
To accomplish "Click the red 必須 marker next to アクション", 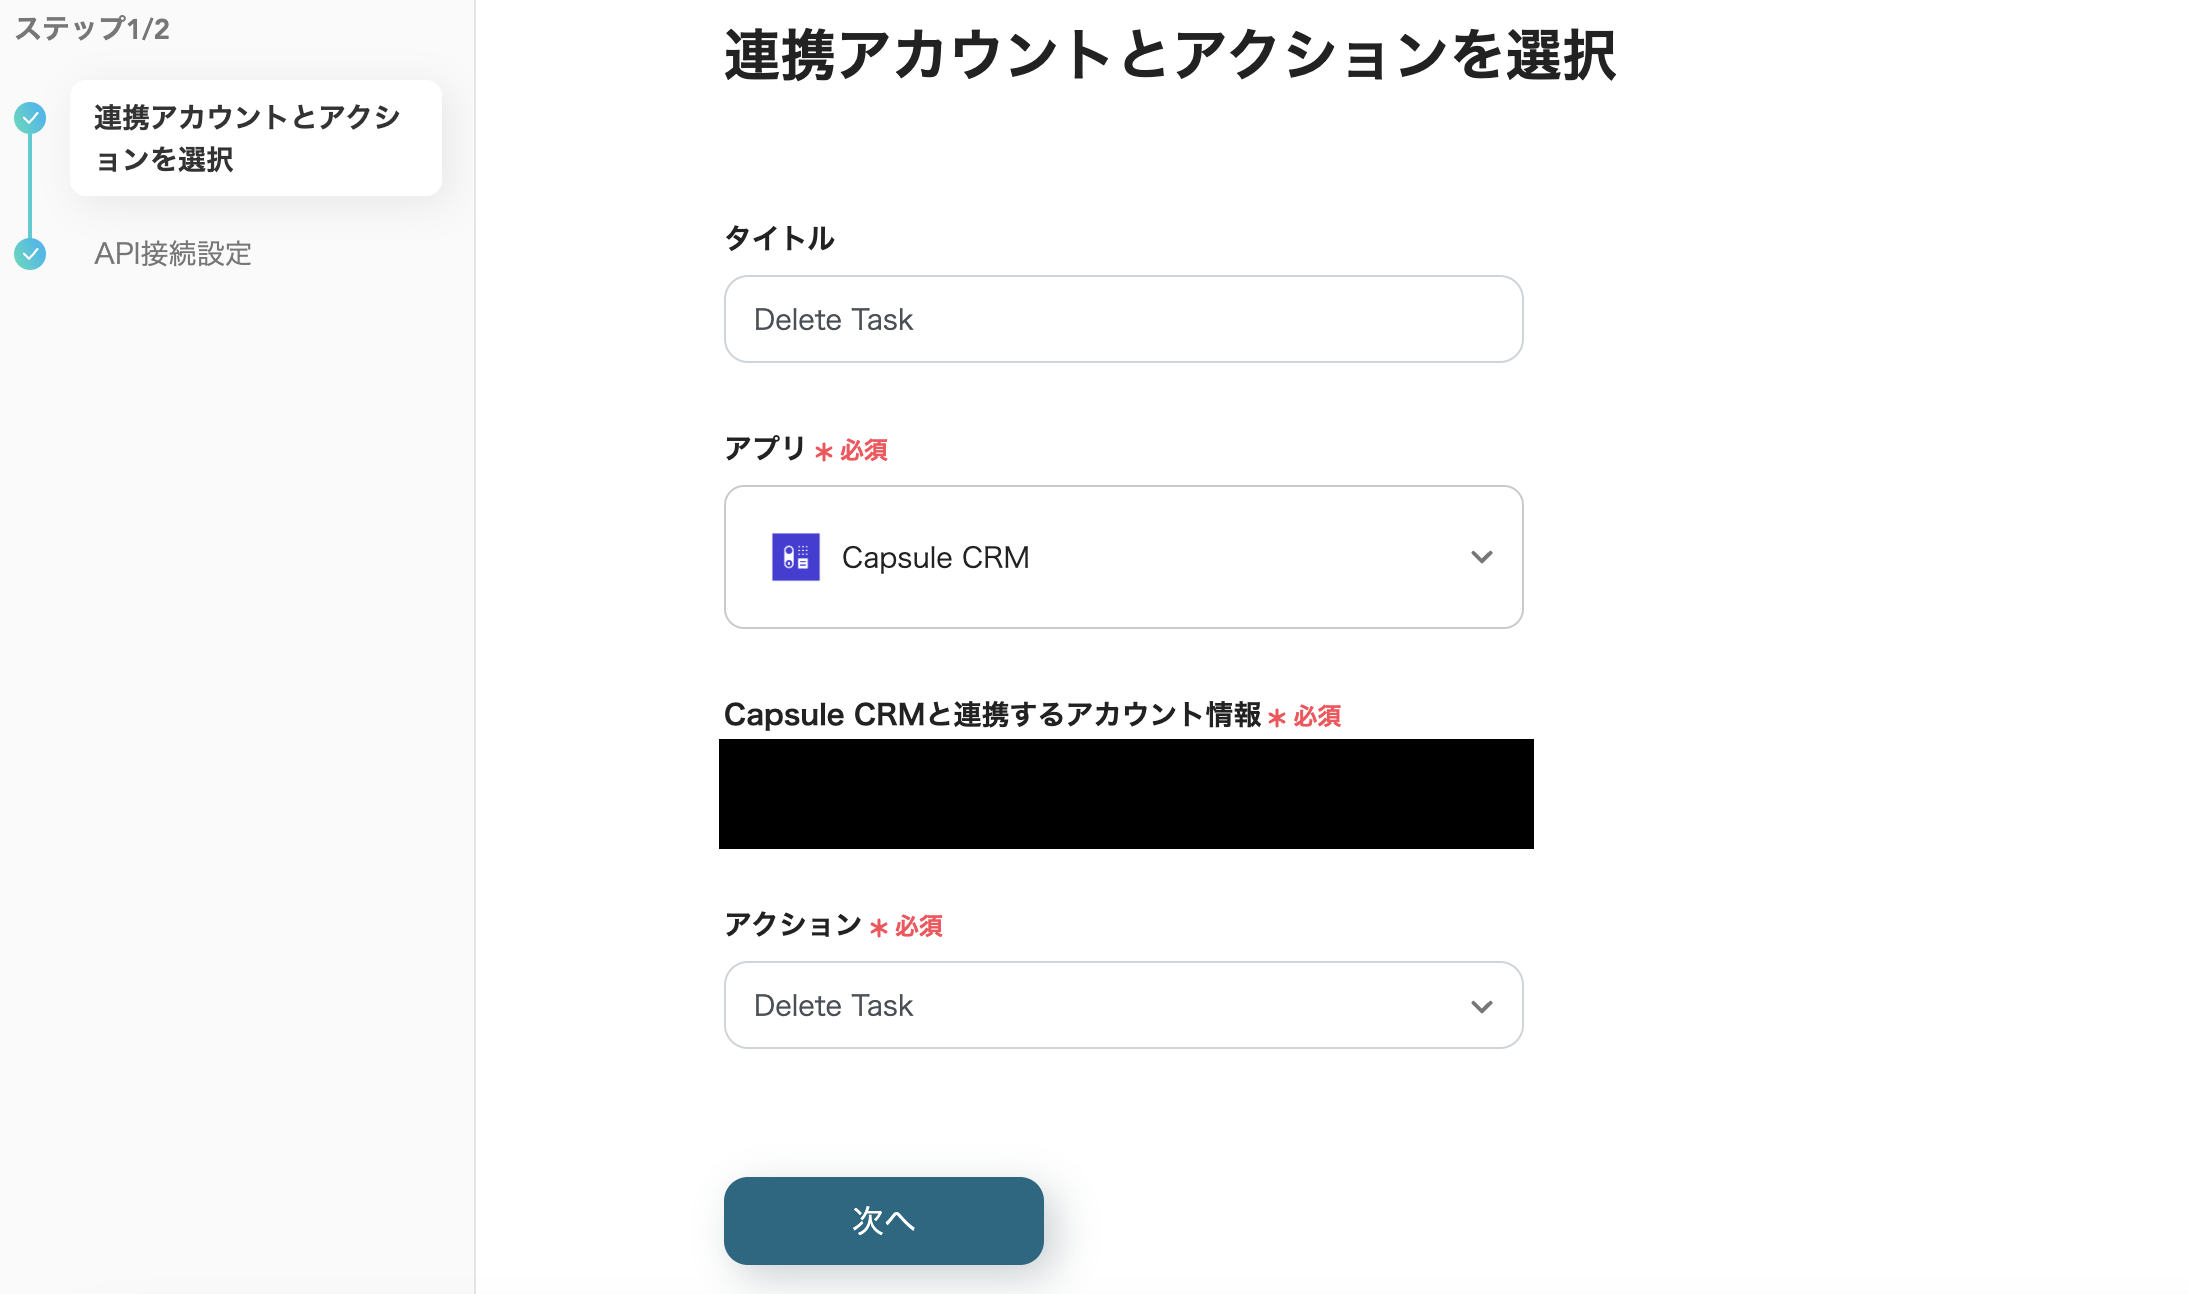I will pyautogui.click(x=917, y=926).
